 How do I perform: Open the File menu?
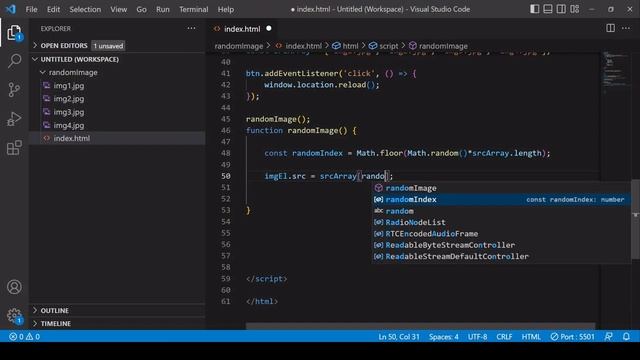(x=31, y=9)
